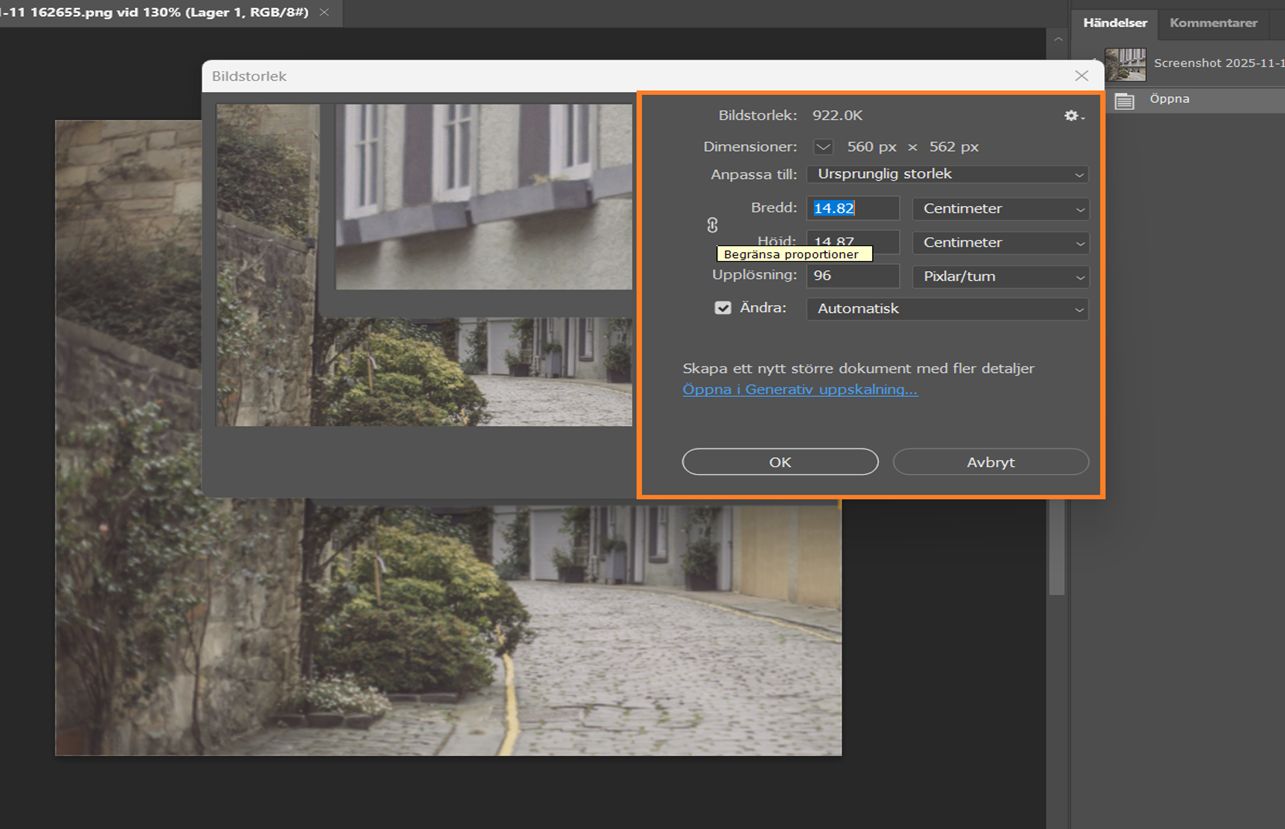The width and height of the screenshot is (1285, 829).
Task: Click the Höjd value field
Action: coord(853,242)
